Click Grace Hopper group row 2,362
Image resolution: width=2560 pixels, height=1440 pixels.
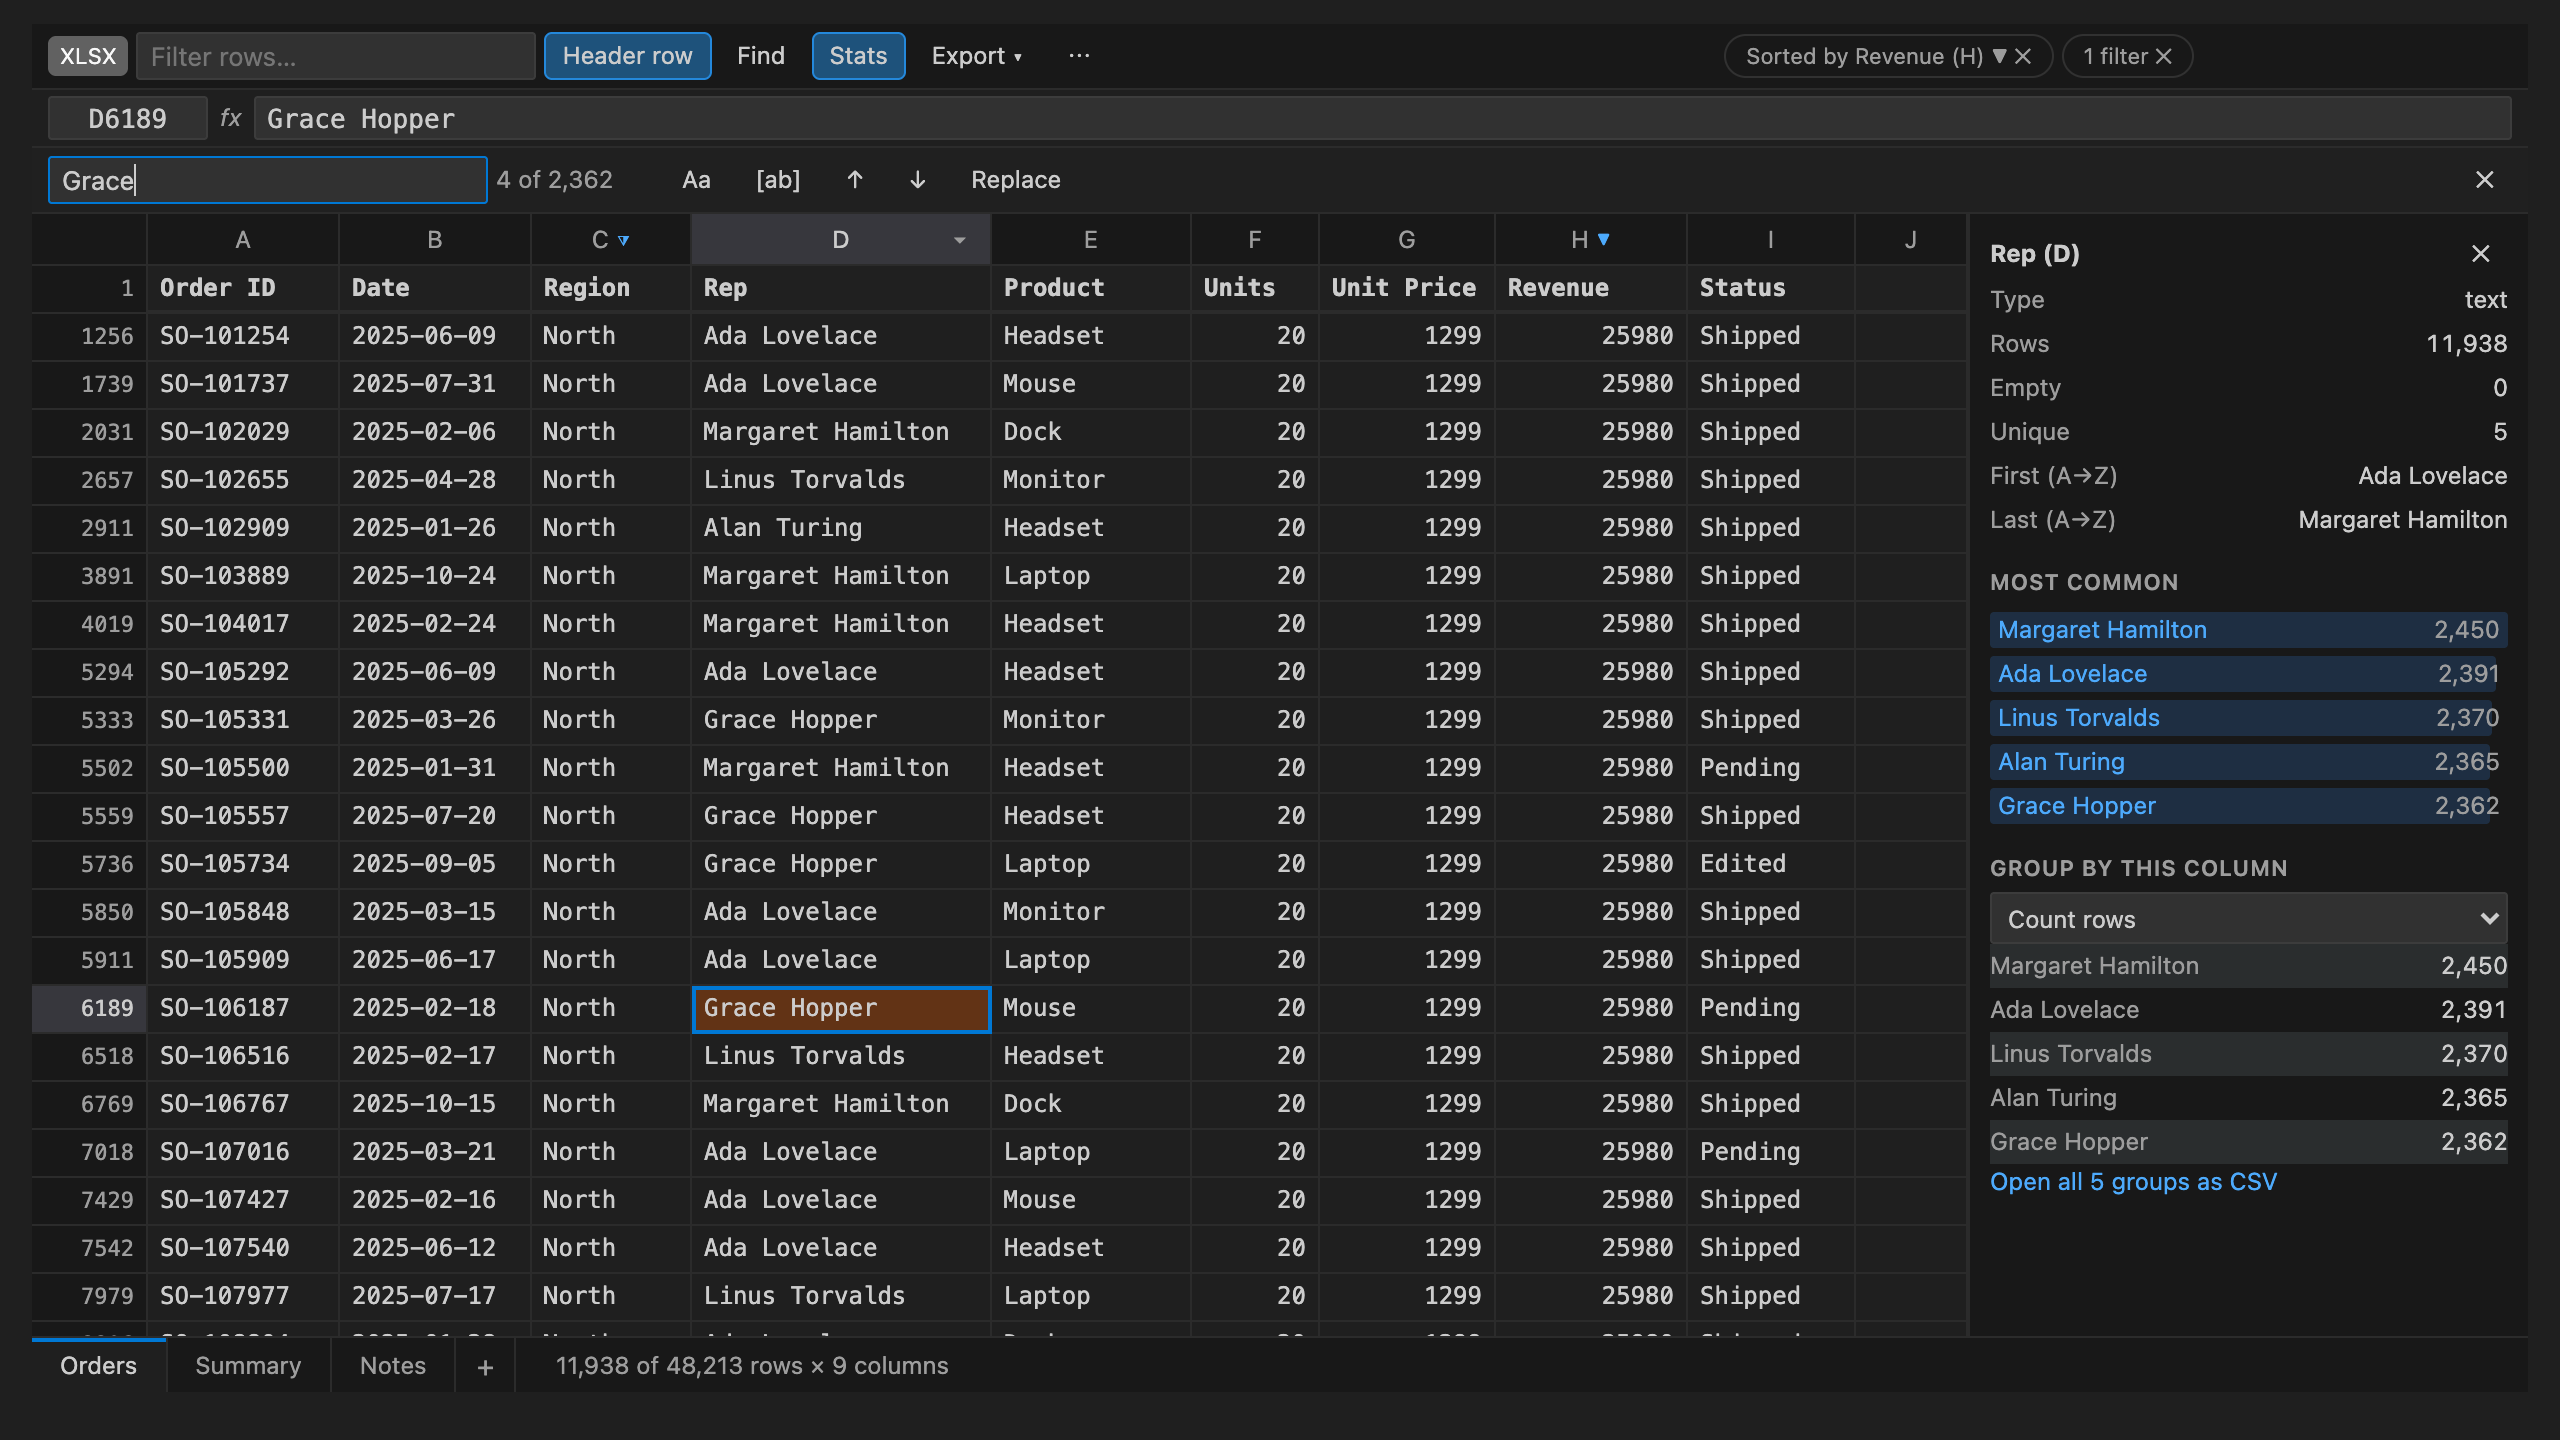[x=2248, y=1142]
